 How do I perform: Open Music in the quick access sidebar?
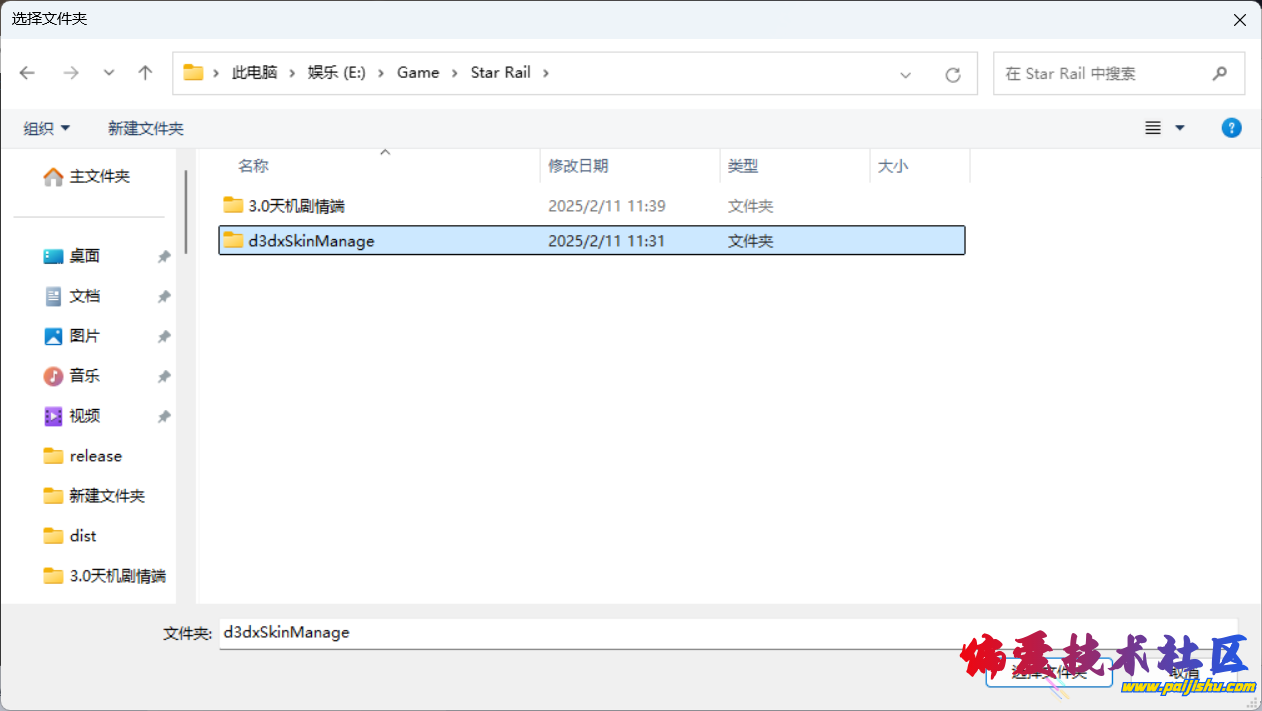click(84, 376)
